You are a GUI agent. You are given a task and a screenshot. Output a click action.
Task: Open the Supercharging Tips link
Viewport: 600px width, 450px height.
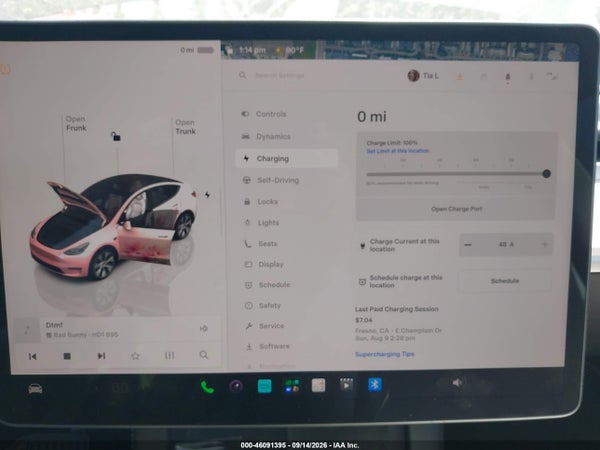[x=385, y=354]
